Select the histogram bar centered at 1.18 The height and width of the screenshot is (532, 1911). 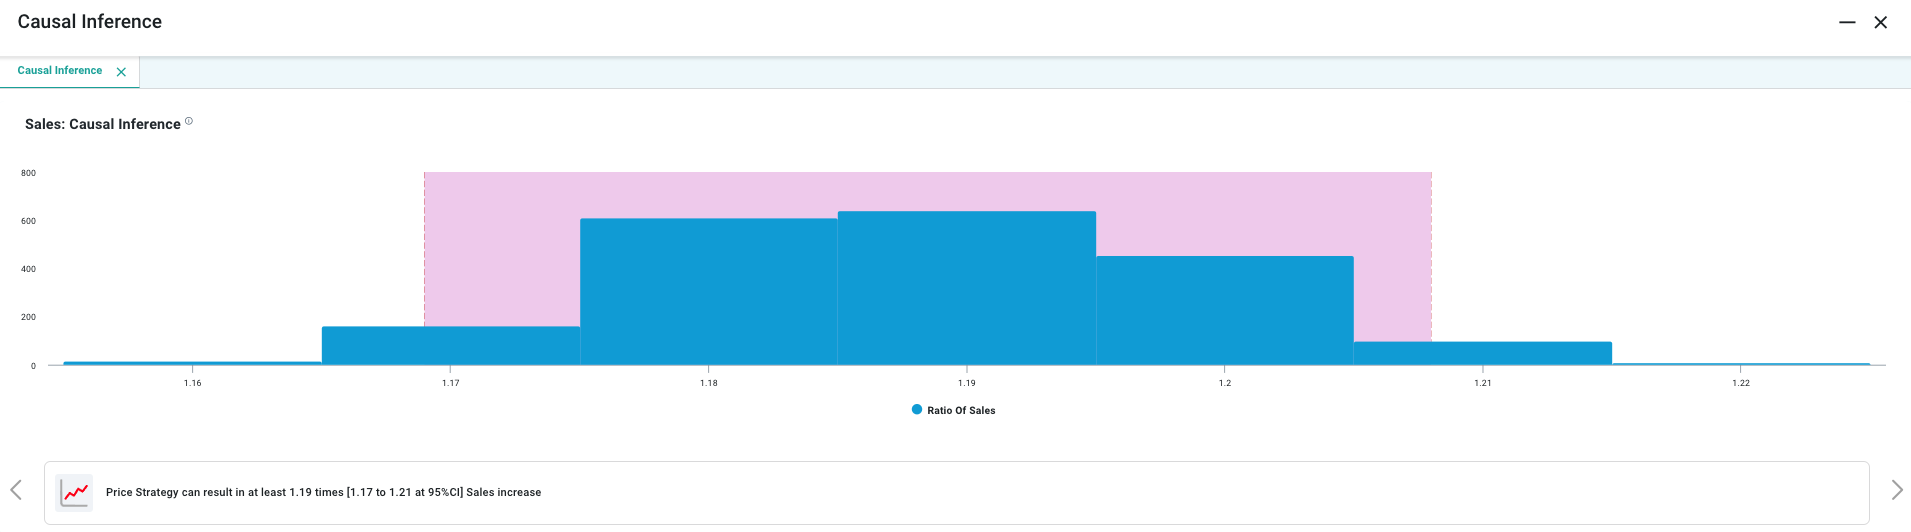708,292
